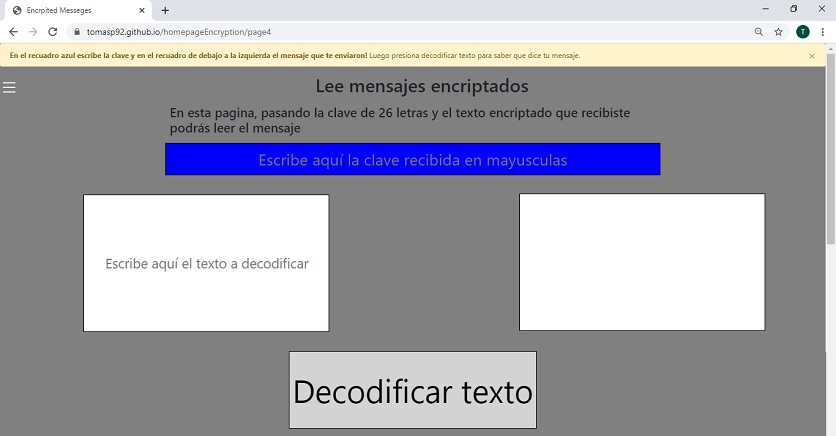Close the Encripted Messeges tab
This screenshot has height=436, width=836.
tap(141, 10)
